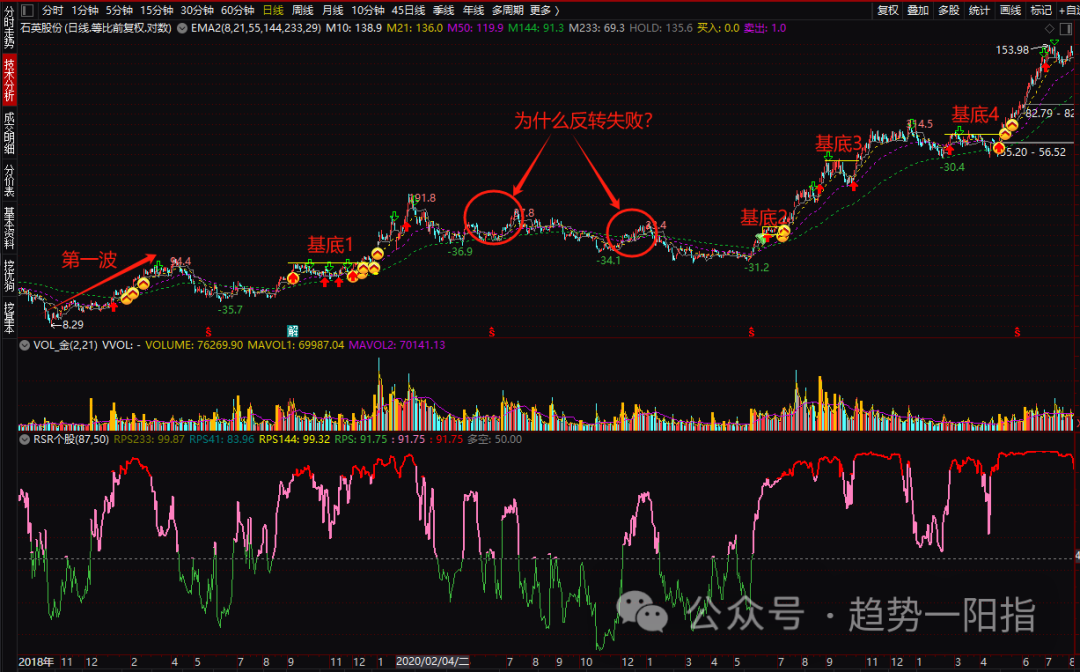Screen dimensions: 1080x672
Task: Click the EMA2(8,21,55,144,233,29) indicator label
Action: [256, 28]
